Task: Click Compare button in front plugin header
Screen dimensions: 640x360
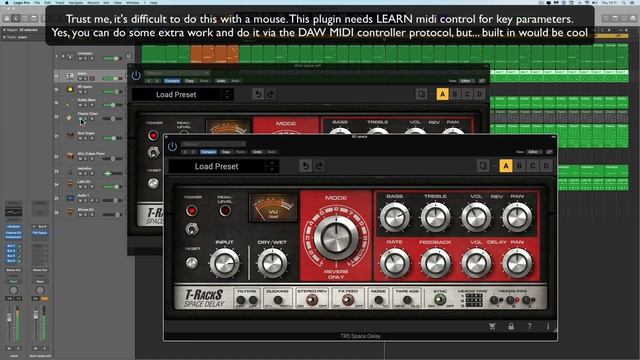Action: pos(208,152)
